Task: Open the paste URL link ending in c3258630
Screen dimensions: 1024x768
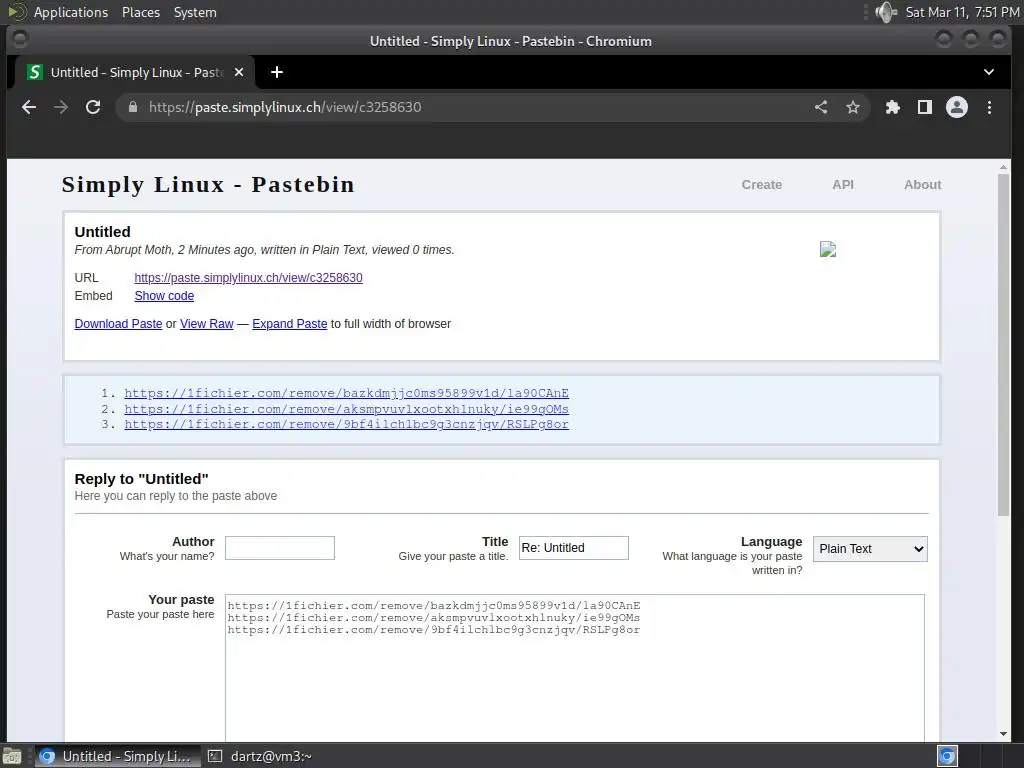Action: pyautogui.click(x=248, y=278)
